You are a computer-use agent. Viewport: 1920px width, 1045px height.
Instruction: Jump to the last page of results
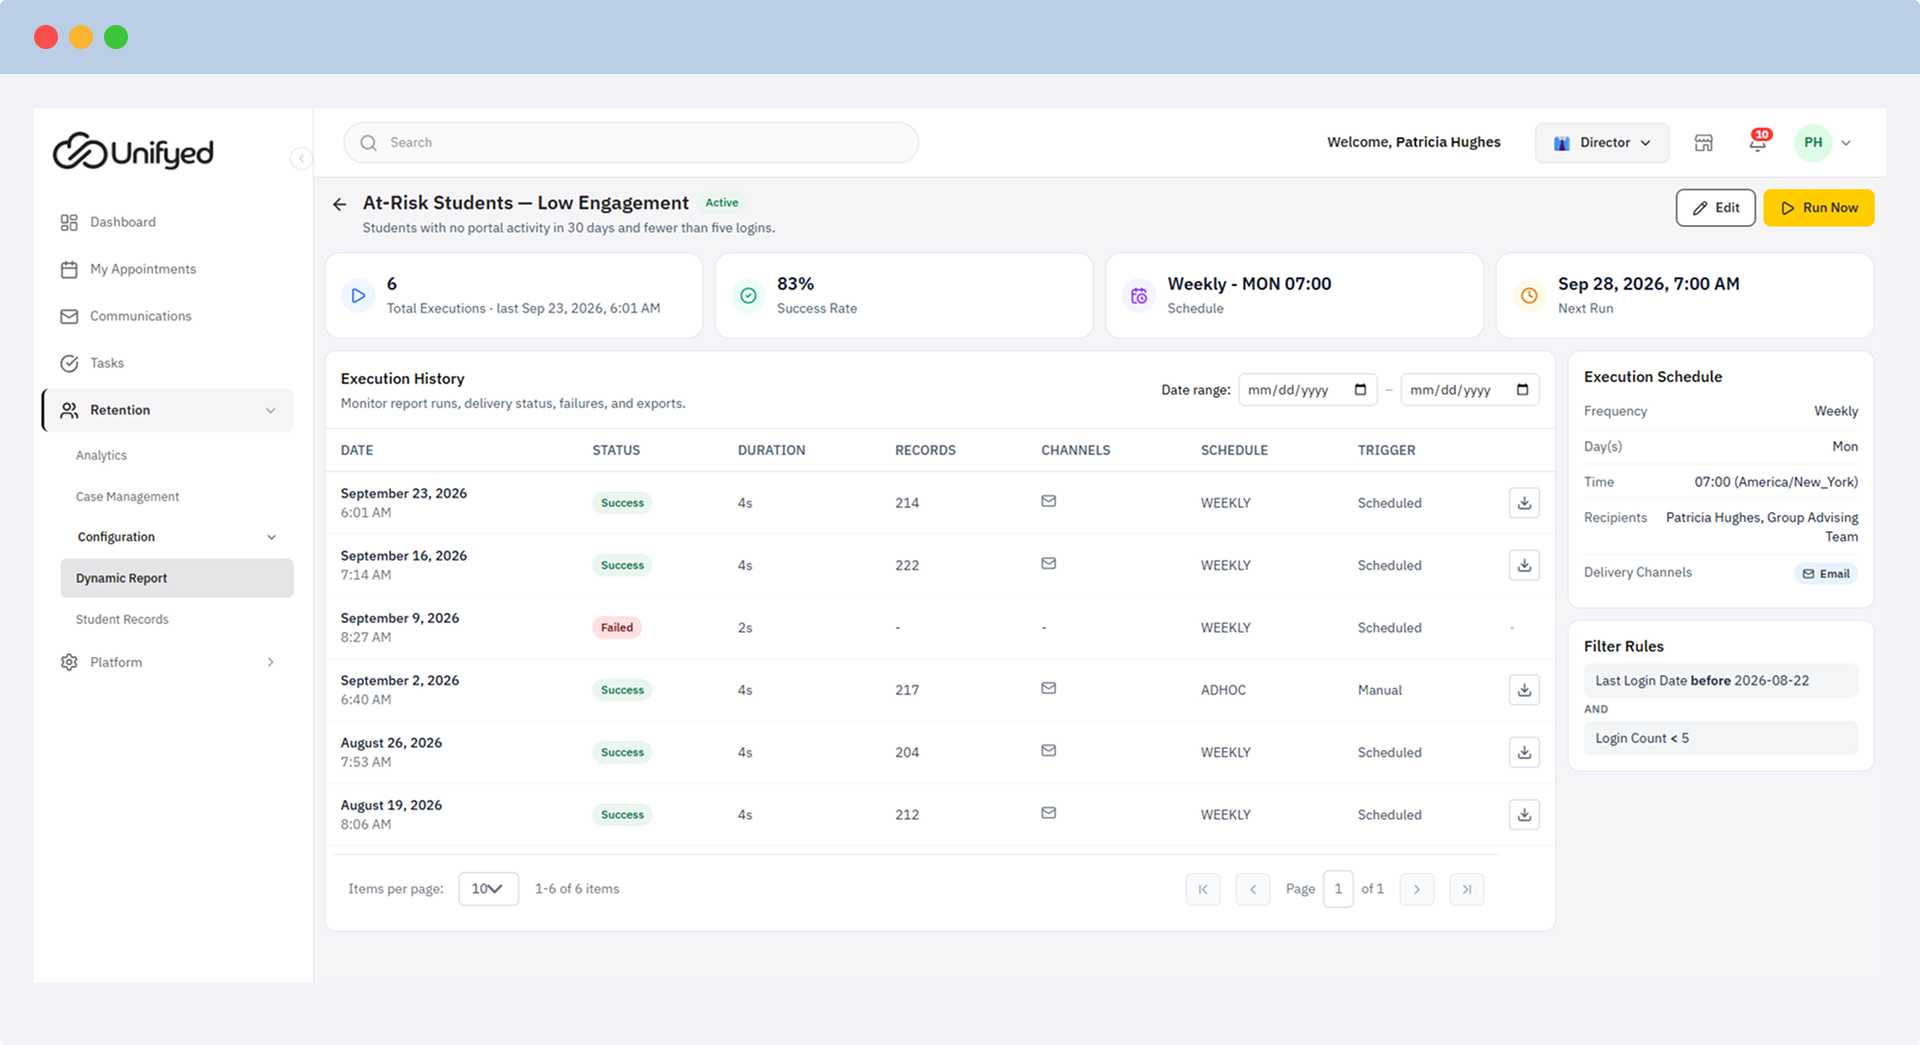[1467, 889]
